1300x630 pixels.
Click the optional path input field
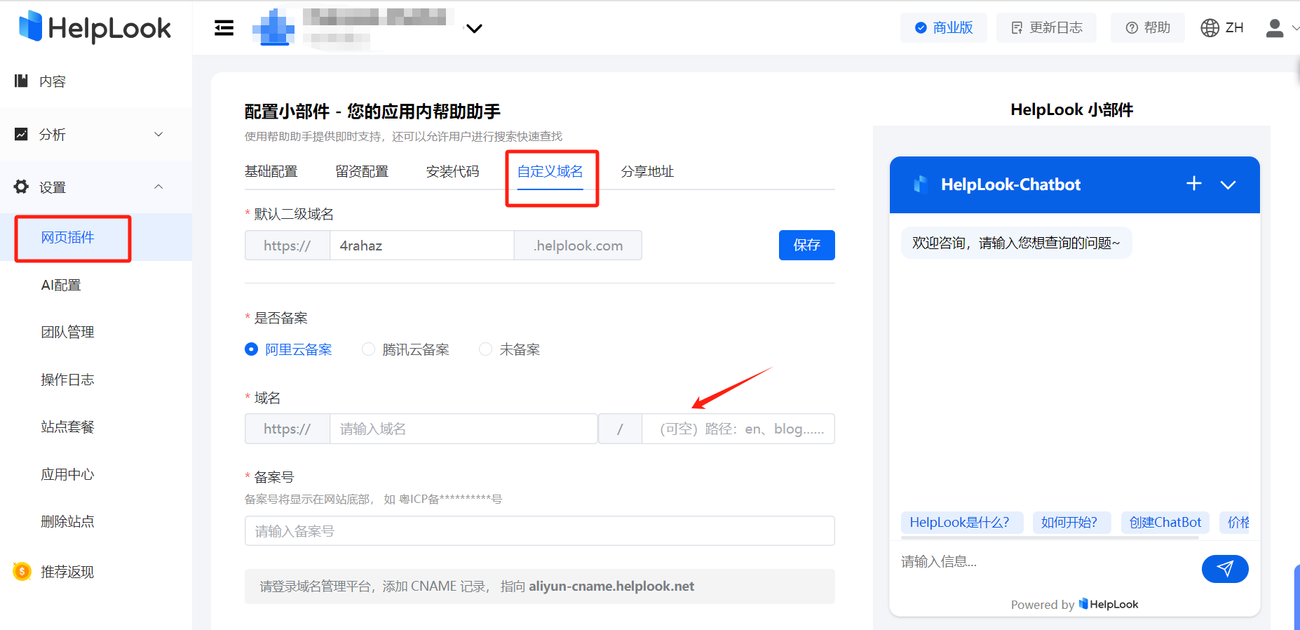coord(738,429)
